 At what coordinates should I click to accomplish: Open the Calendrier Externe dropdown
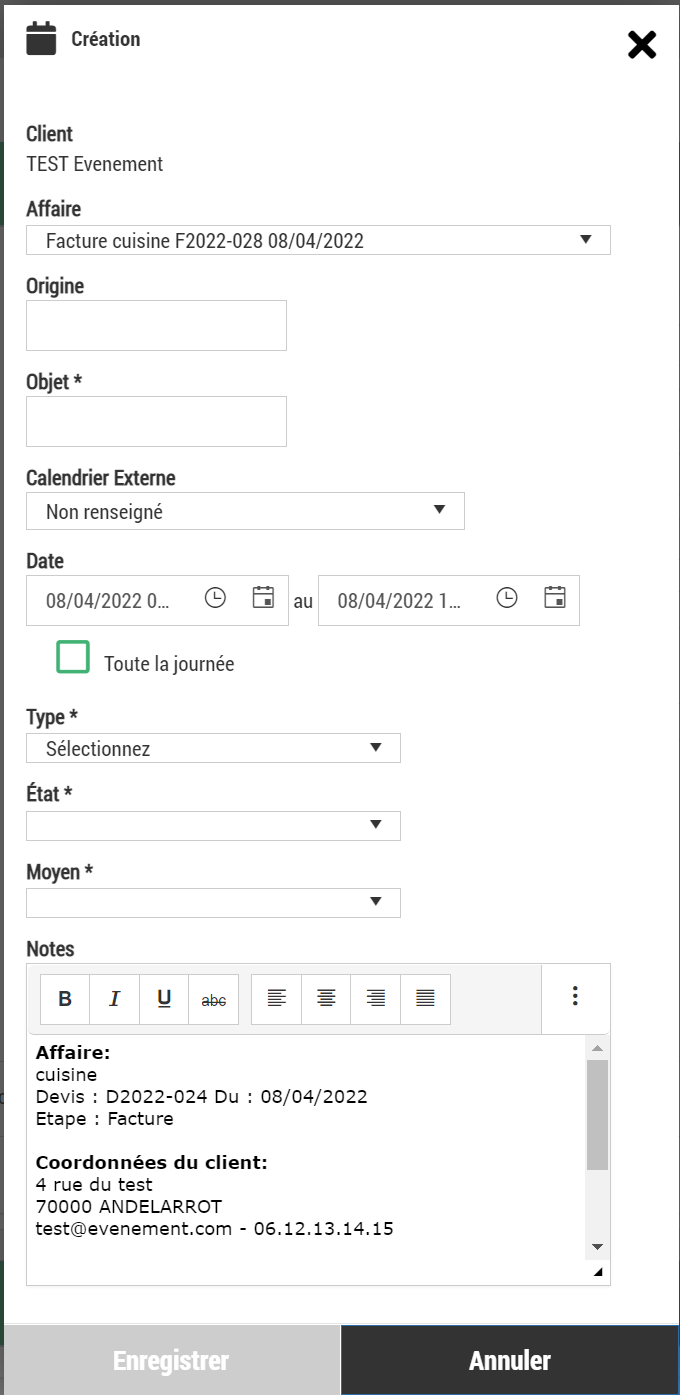(245, 511)
